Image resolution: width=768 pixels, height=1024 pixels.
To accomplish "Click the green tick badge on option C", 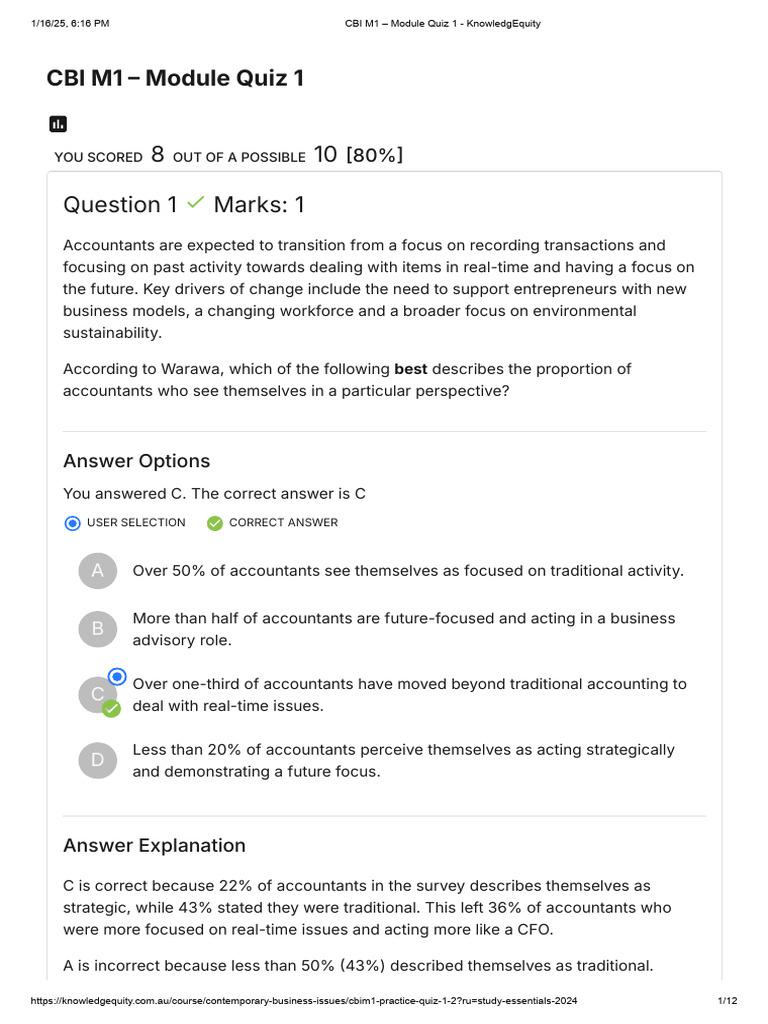I will coord(112,708).
